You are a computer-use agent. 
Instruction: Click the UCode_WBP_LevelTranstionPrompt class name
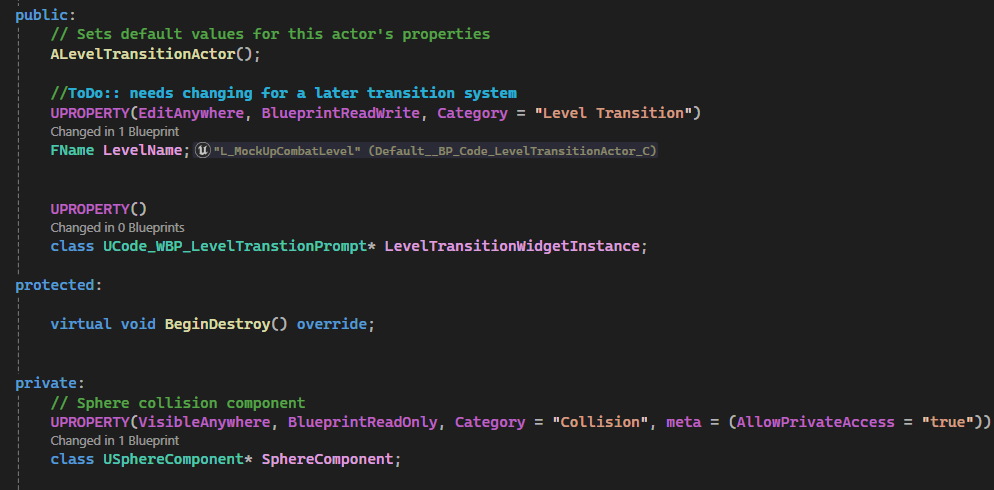(238, 246)
